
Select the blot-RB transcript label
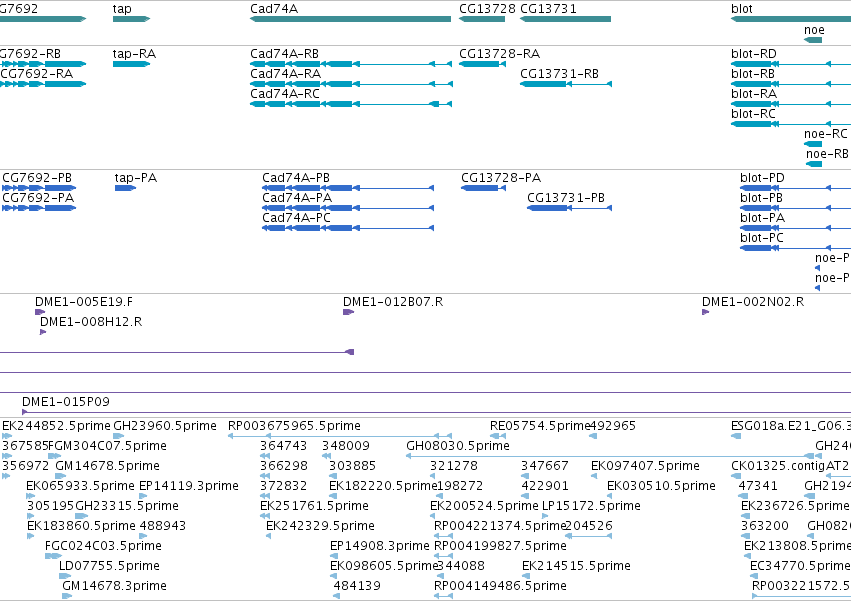tap(753, 73)
